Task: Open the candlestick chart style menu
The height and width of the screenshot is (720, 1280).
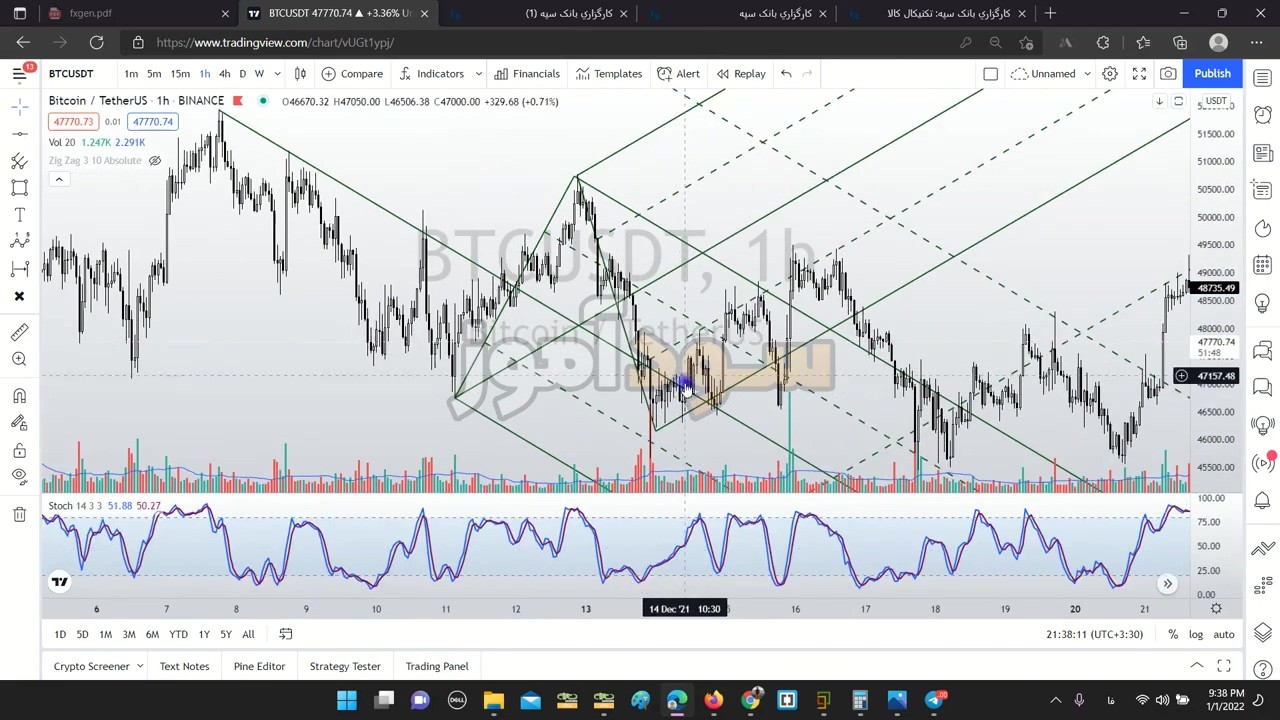Action: pyautogui.click(x=300, y=74)
